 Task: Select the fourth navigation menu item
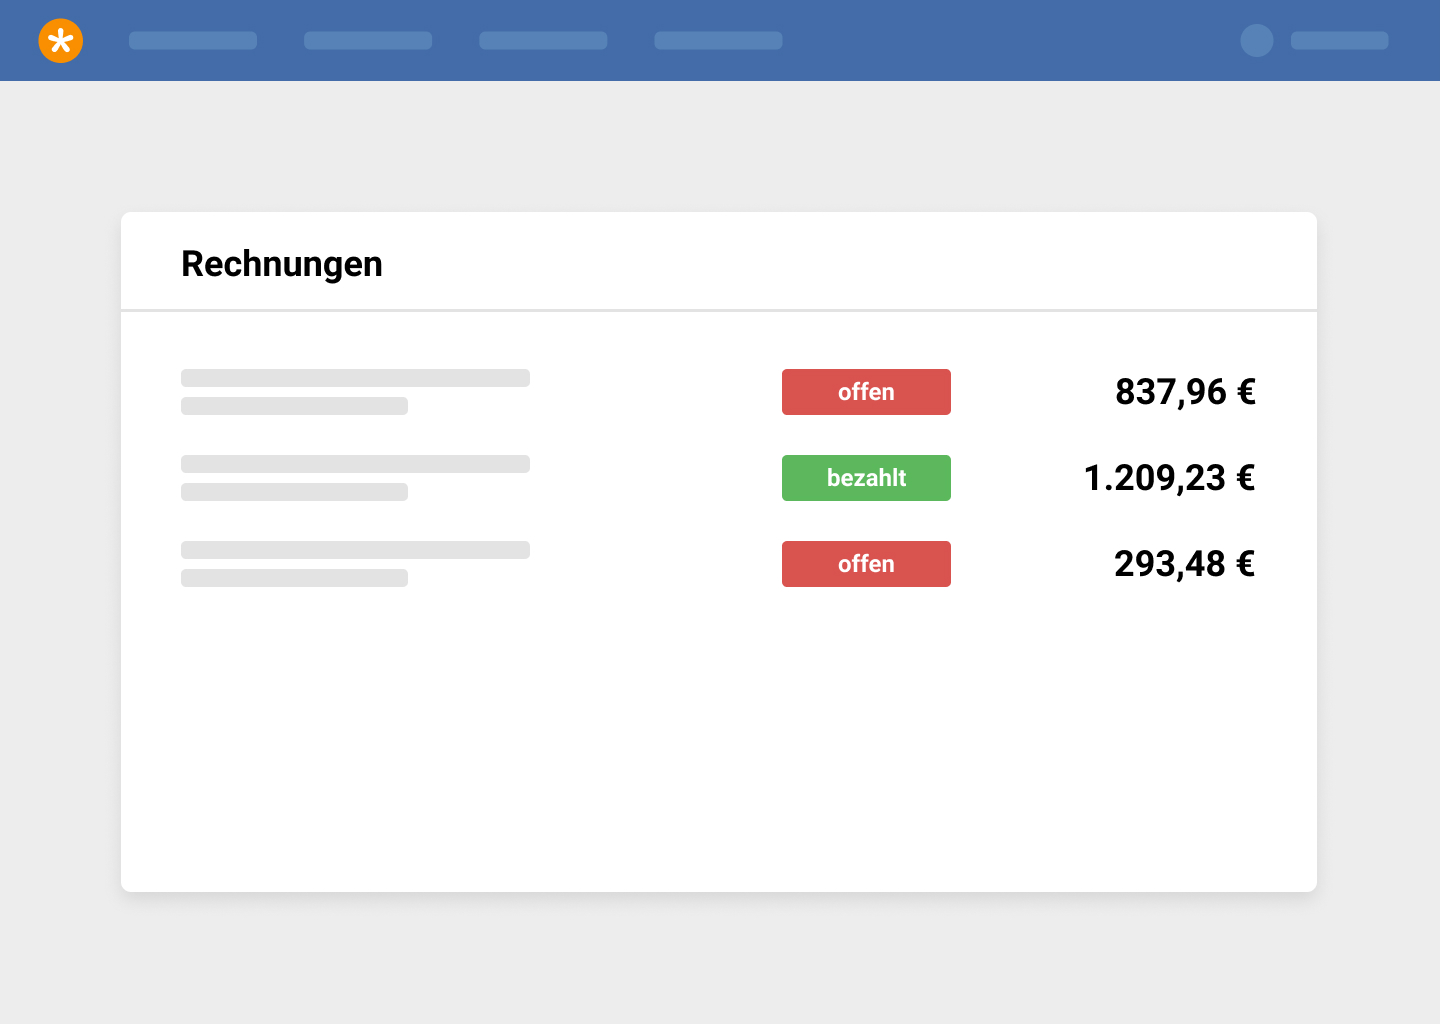tap(718, 41)
